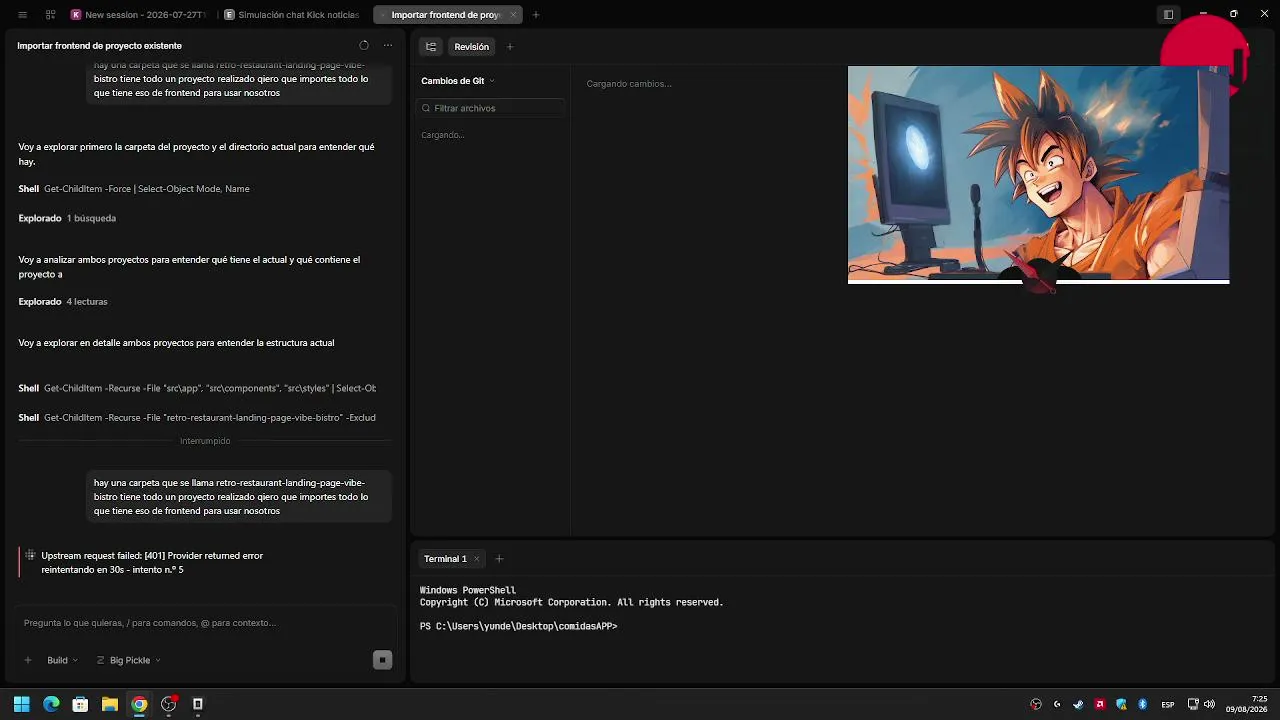Switch to the Simulación chat Kick noticias tab

[x=291, y=15]
